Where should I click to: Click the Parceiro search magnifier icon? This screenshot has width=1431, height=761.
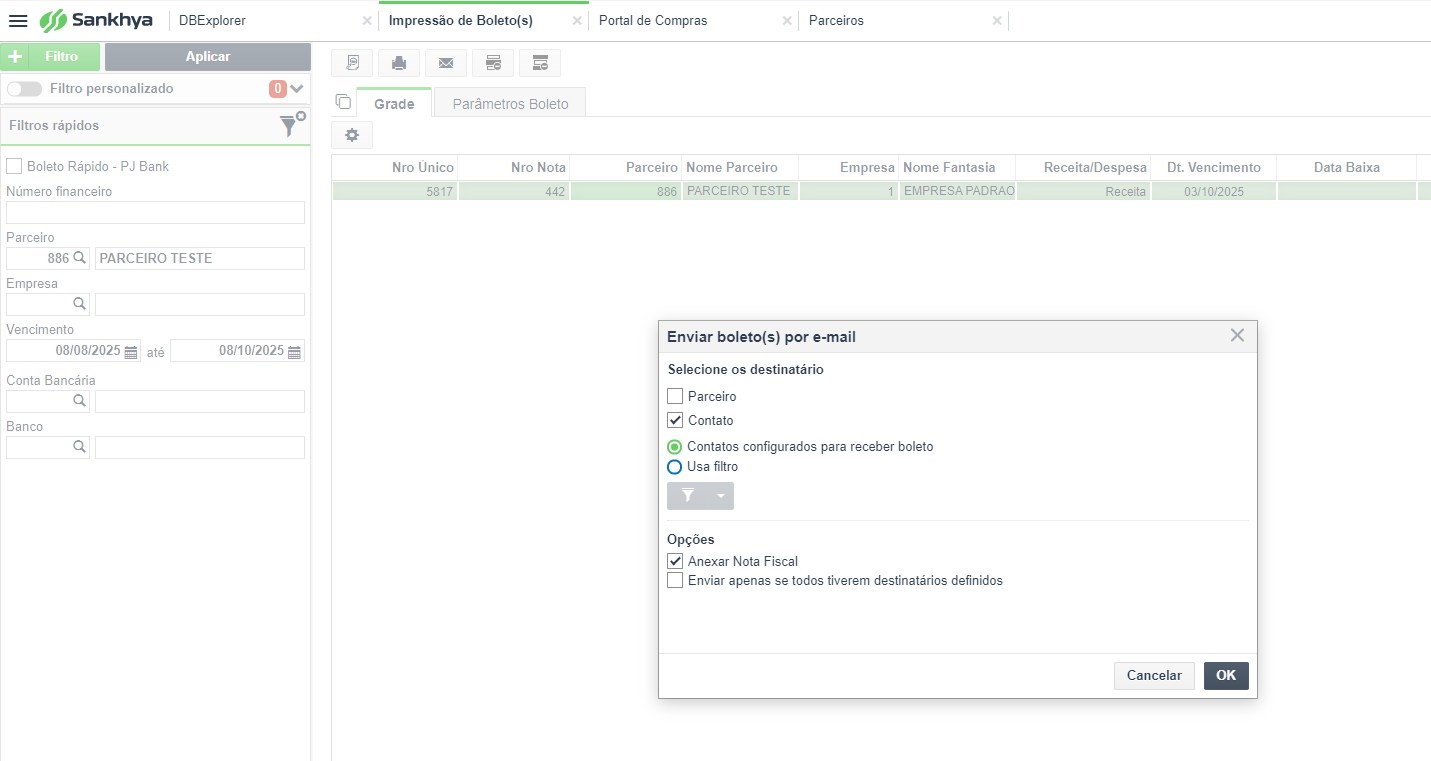pyautogui.click(x=81, y=258)
